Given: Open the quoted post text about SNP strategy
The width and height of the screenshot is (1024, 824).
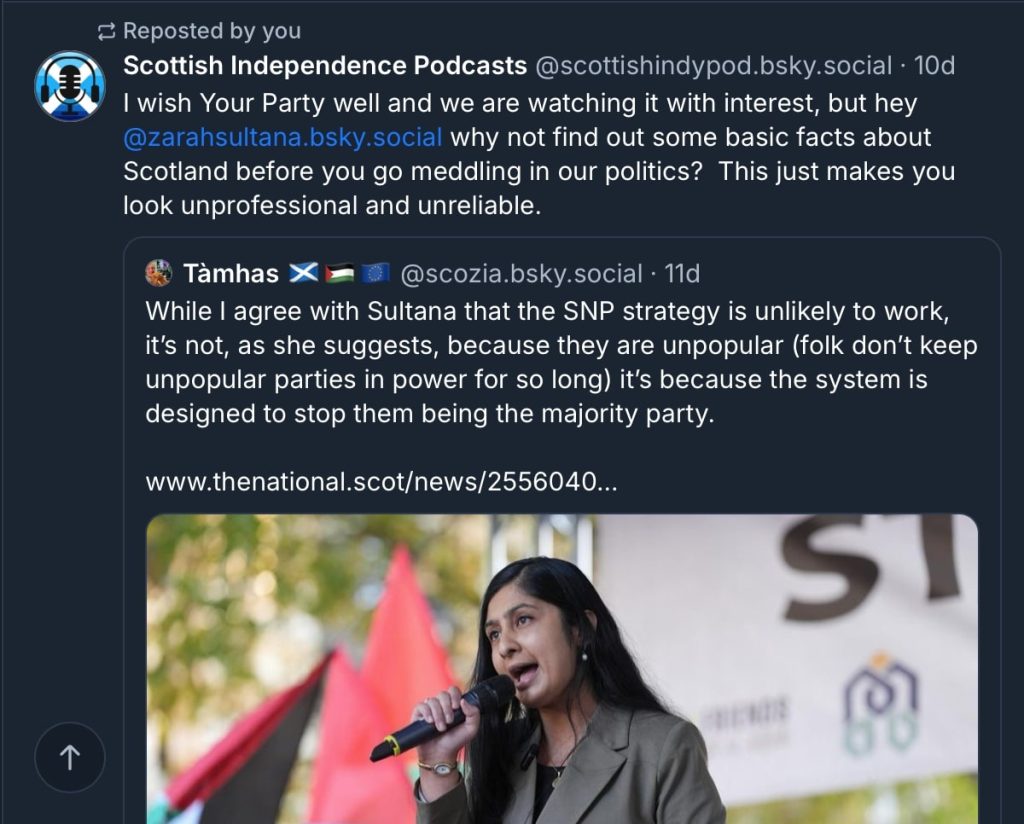Looking at the screenshot, I should coord(561,362).
